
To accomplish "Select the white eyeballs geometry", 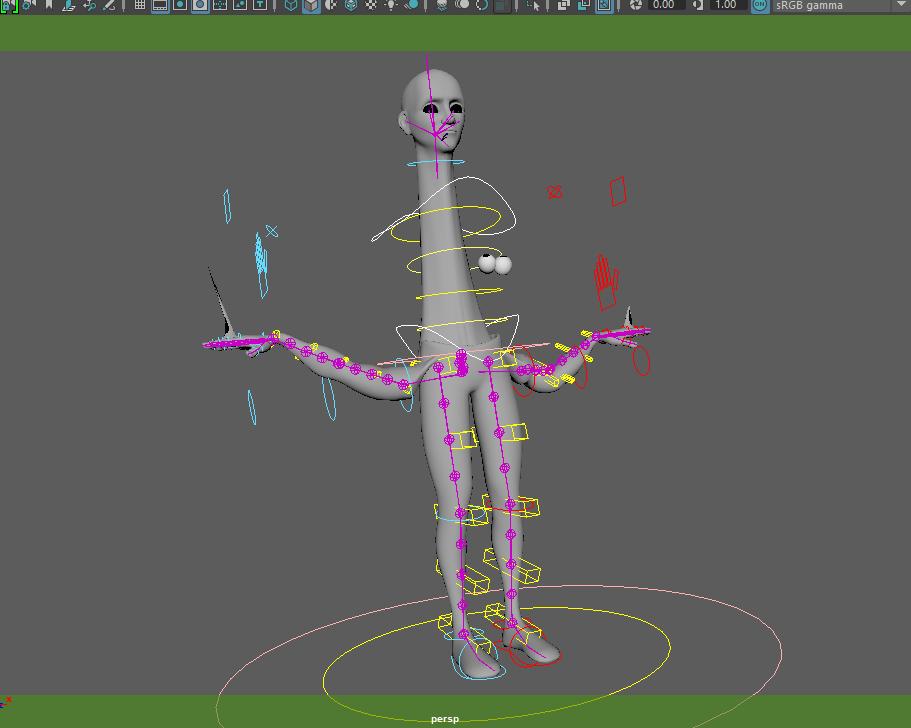I will point(495,264).
